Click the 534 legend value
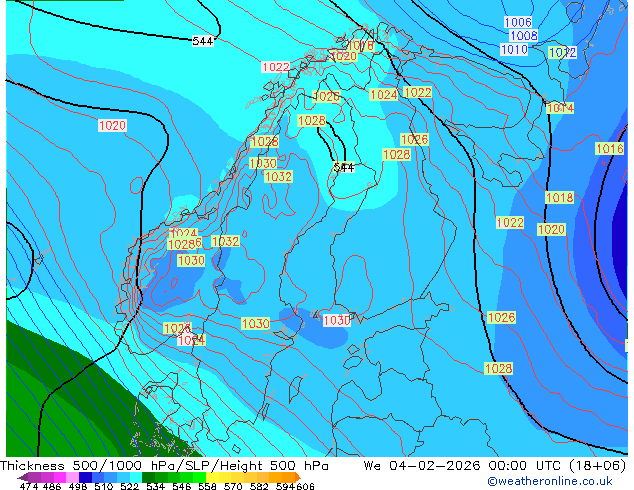 156,486
